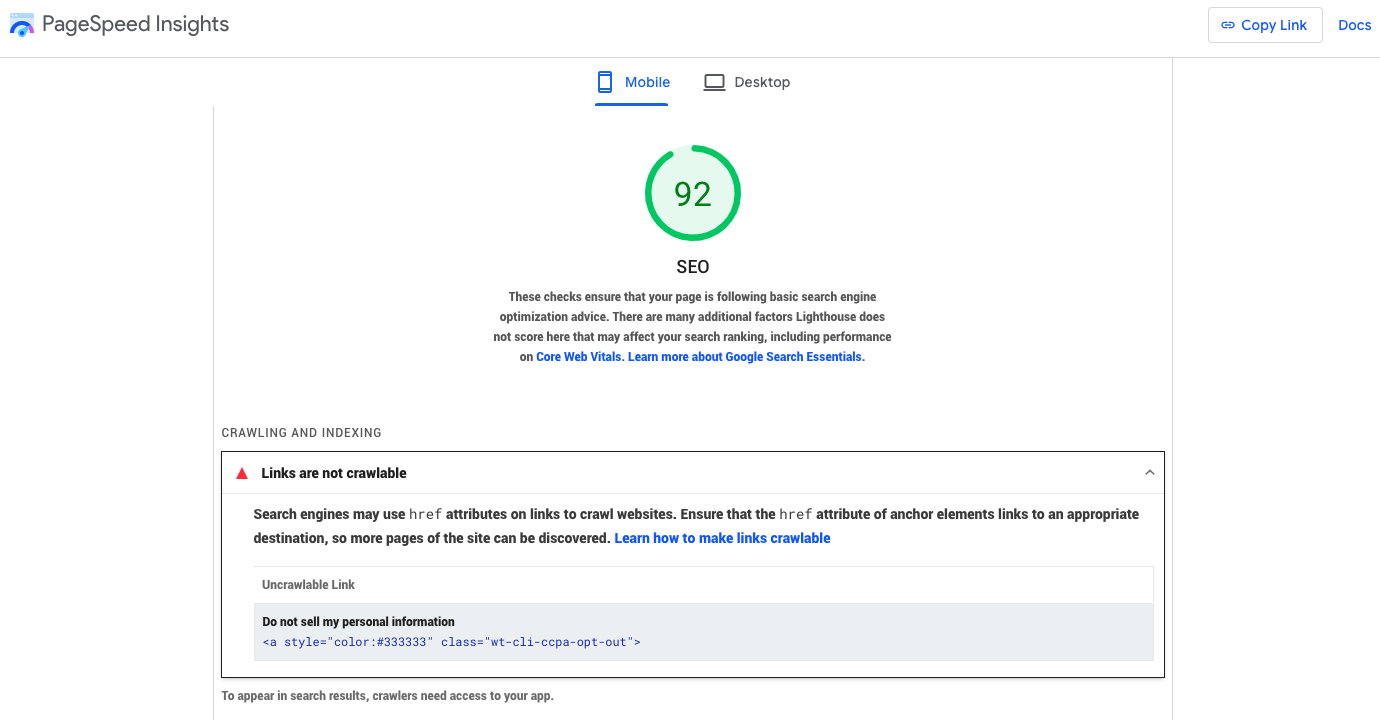Click the PageSpeed Insights title text
Screen dimensions: 1380x720
pyautogui.click(x=135, y=25)
